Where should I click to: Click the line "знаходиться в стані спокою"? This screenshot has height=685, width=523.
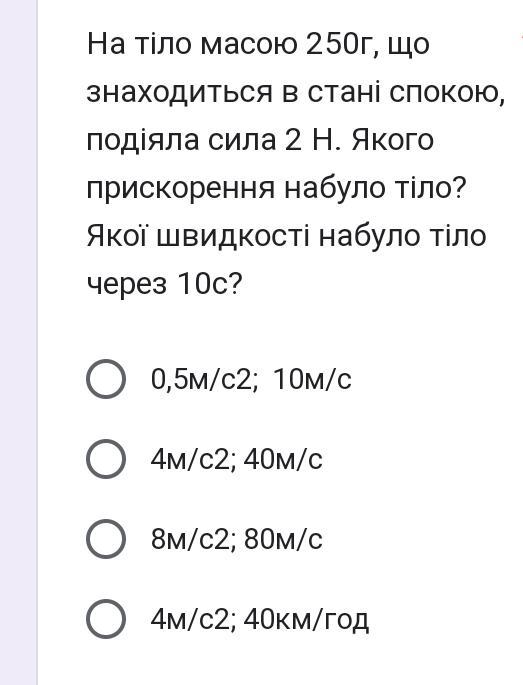pyautogui.click(x=296, y=93)
